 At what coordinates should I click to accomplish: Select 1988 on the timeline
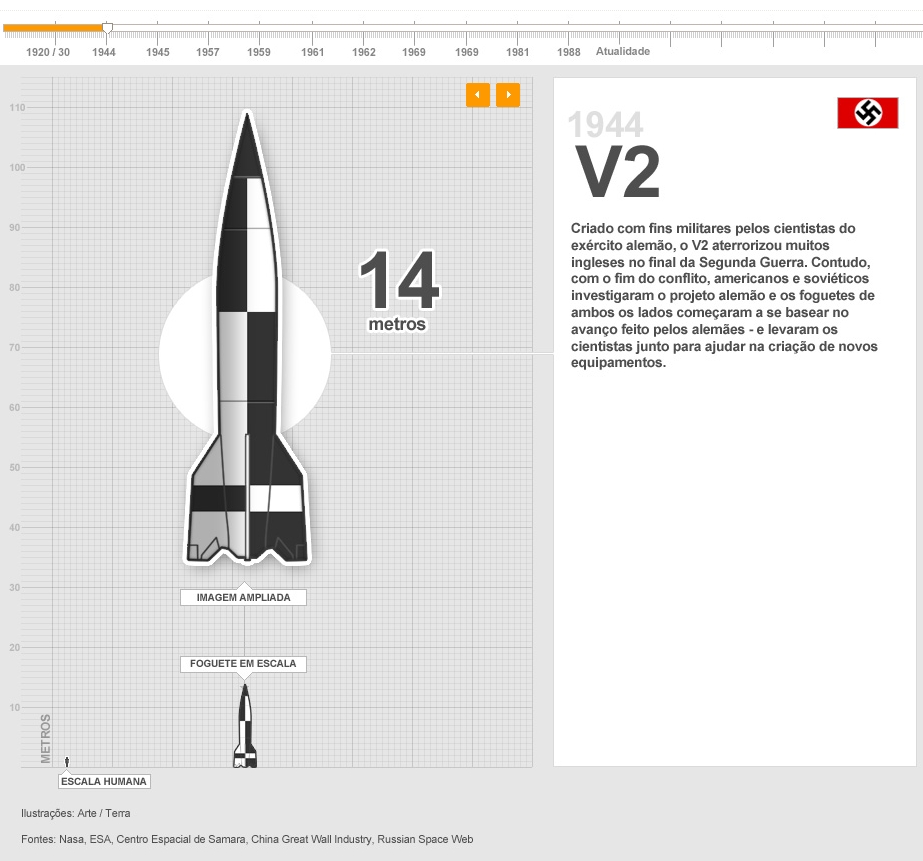point(569,52)
